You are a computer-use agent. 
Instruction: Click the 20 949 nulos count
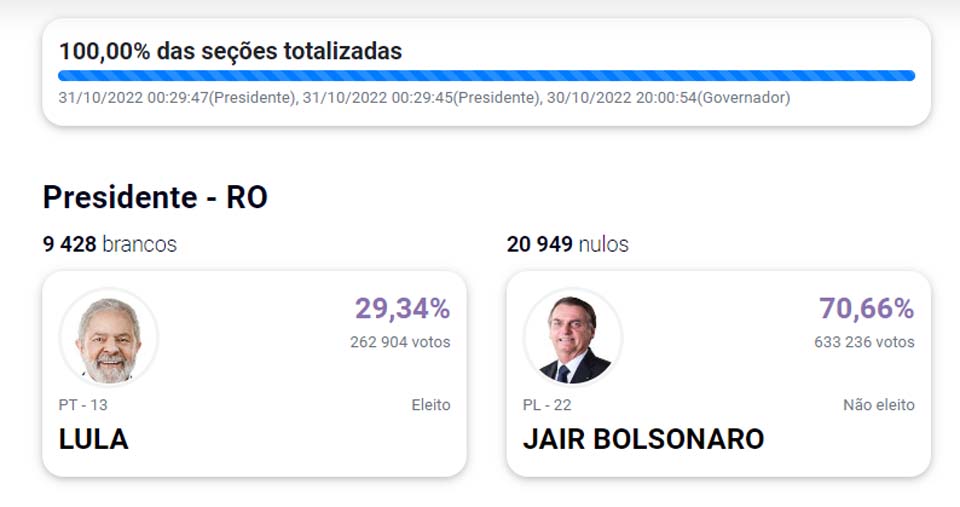(x=568, y=244)
